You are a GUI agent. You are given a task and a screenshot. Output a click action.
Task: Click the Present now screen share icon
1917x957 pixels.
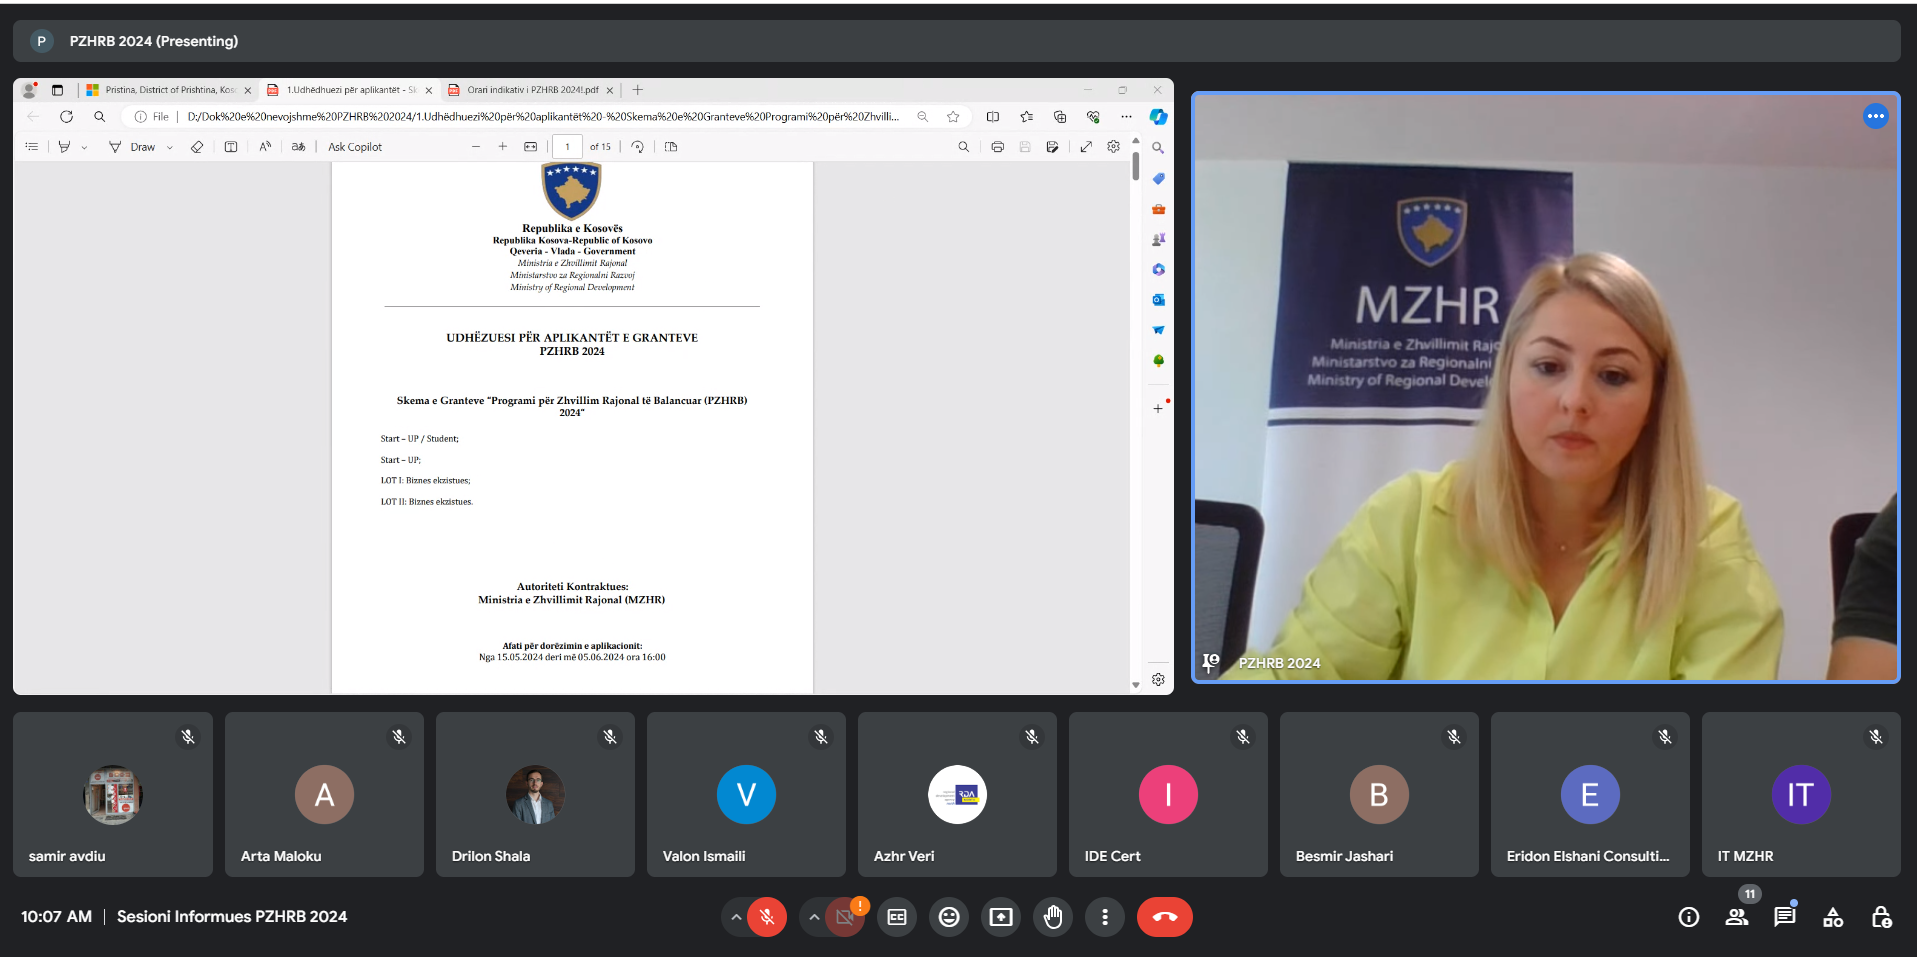coord(1001,917)
